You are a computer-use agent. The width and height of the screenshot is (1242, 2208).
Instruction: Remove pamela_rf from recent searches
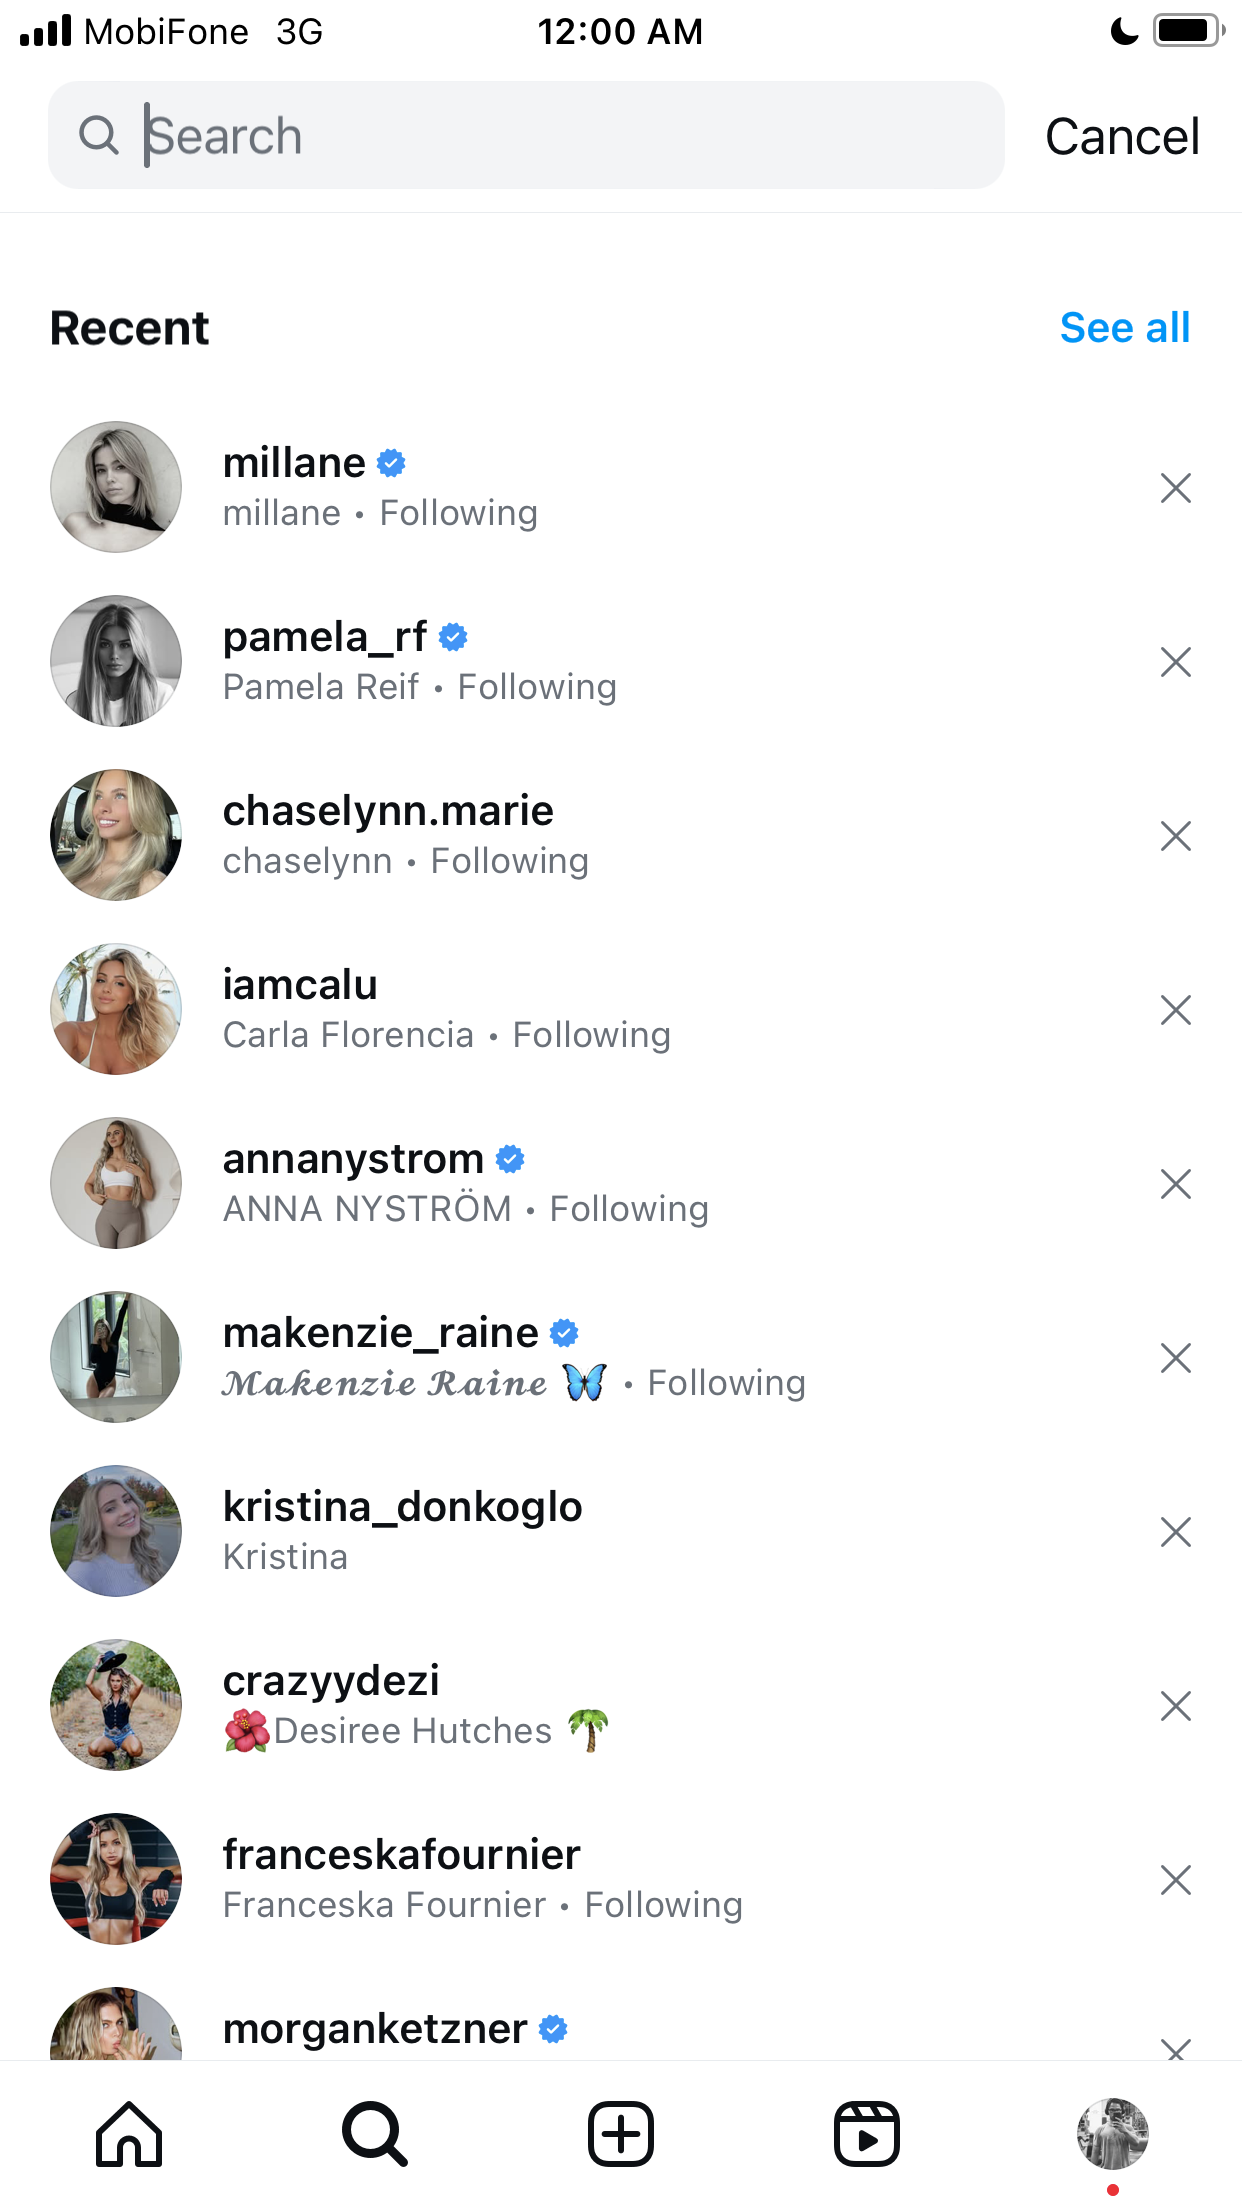(1176, 662)
